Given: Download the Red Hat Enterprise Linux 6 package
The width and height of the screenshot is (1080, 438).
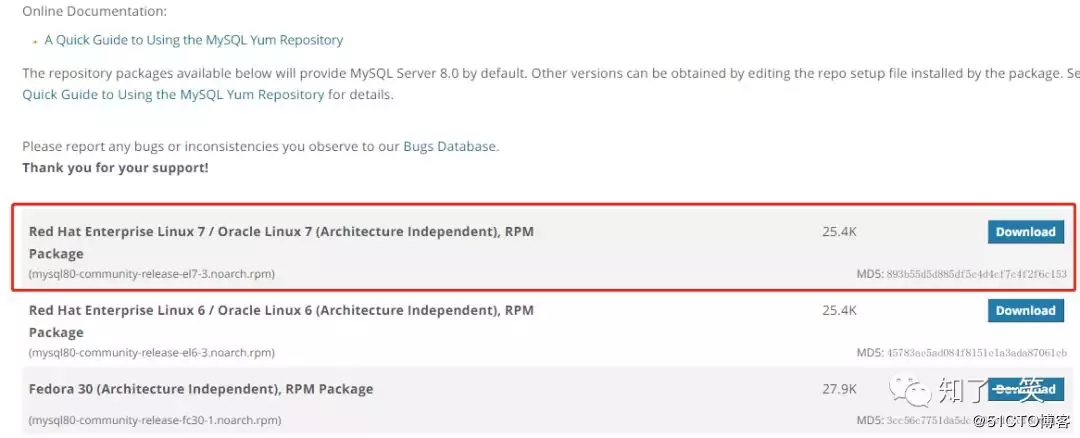Looking at the screenshot, I should tap(1026, 311).
